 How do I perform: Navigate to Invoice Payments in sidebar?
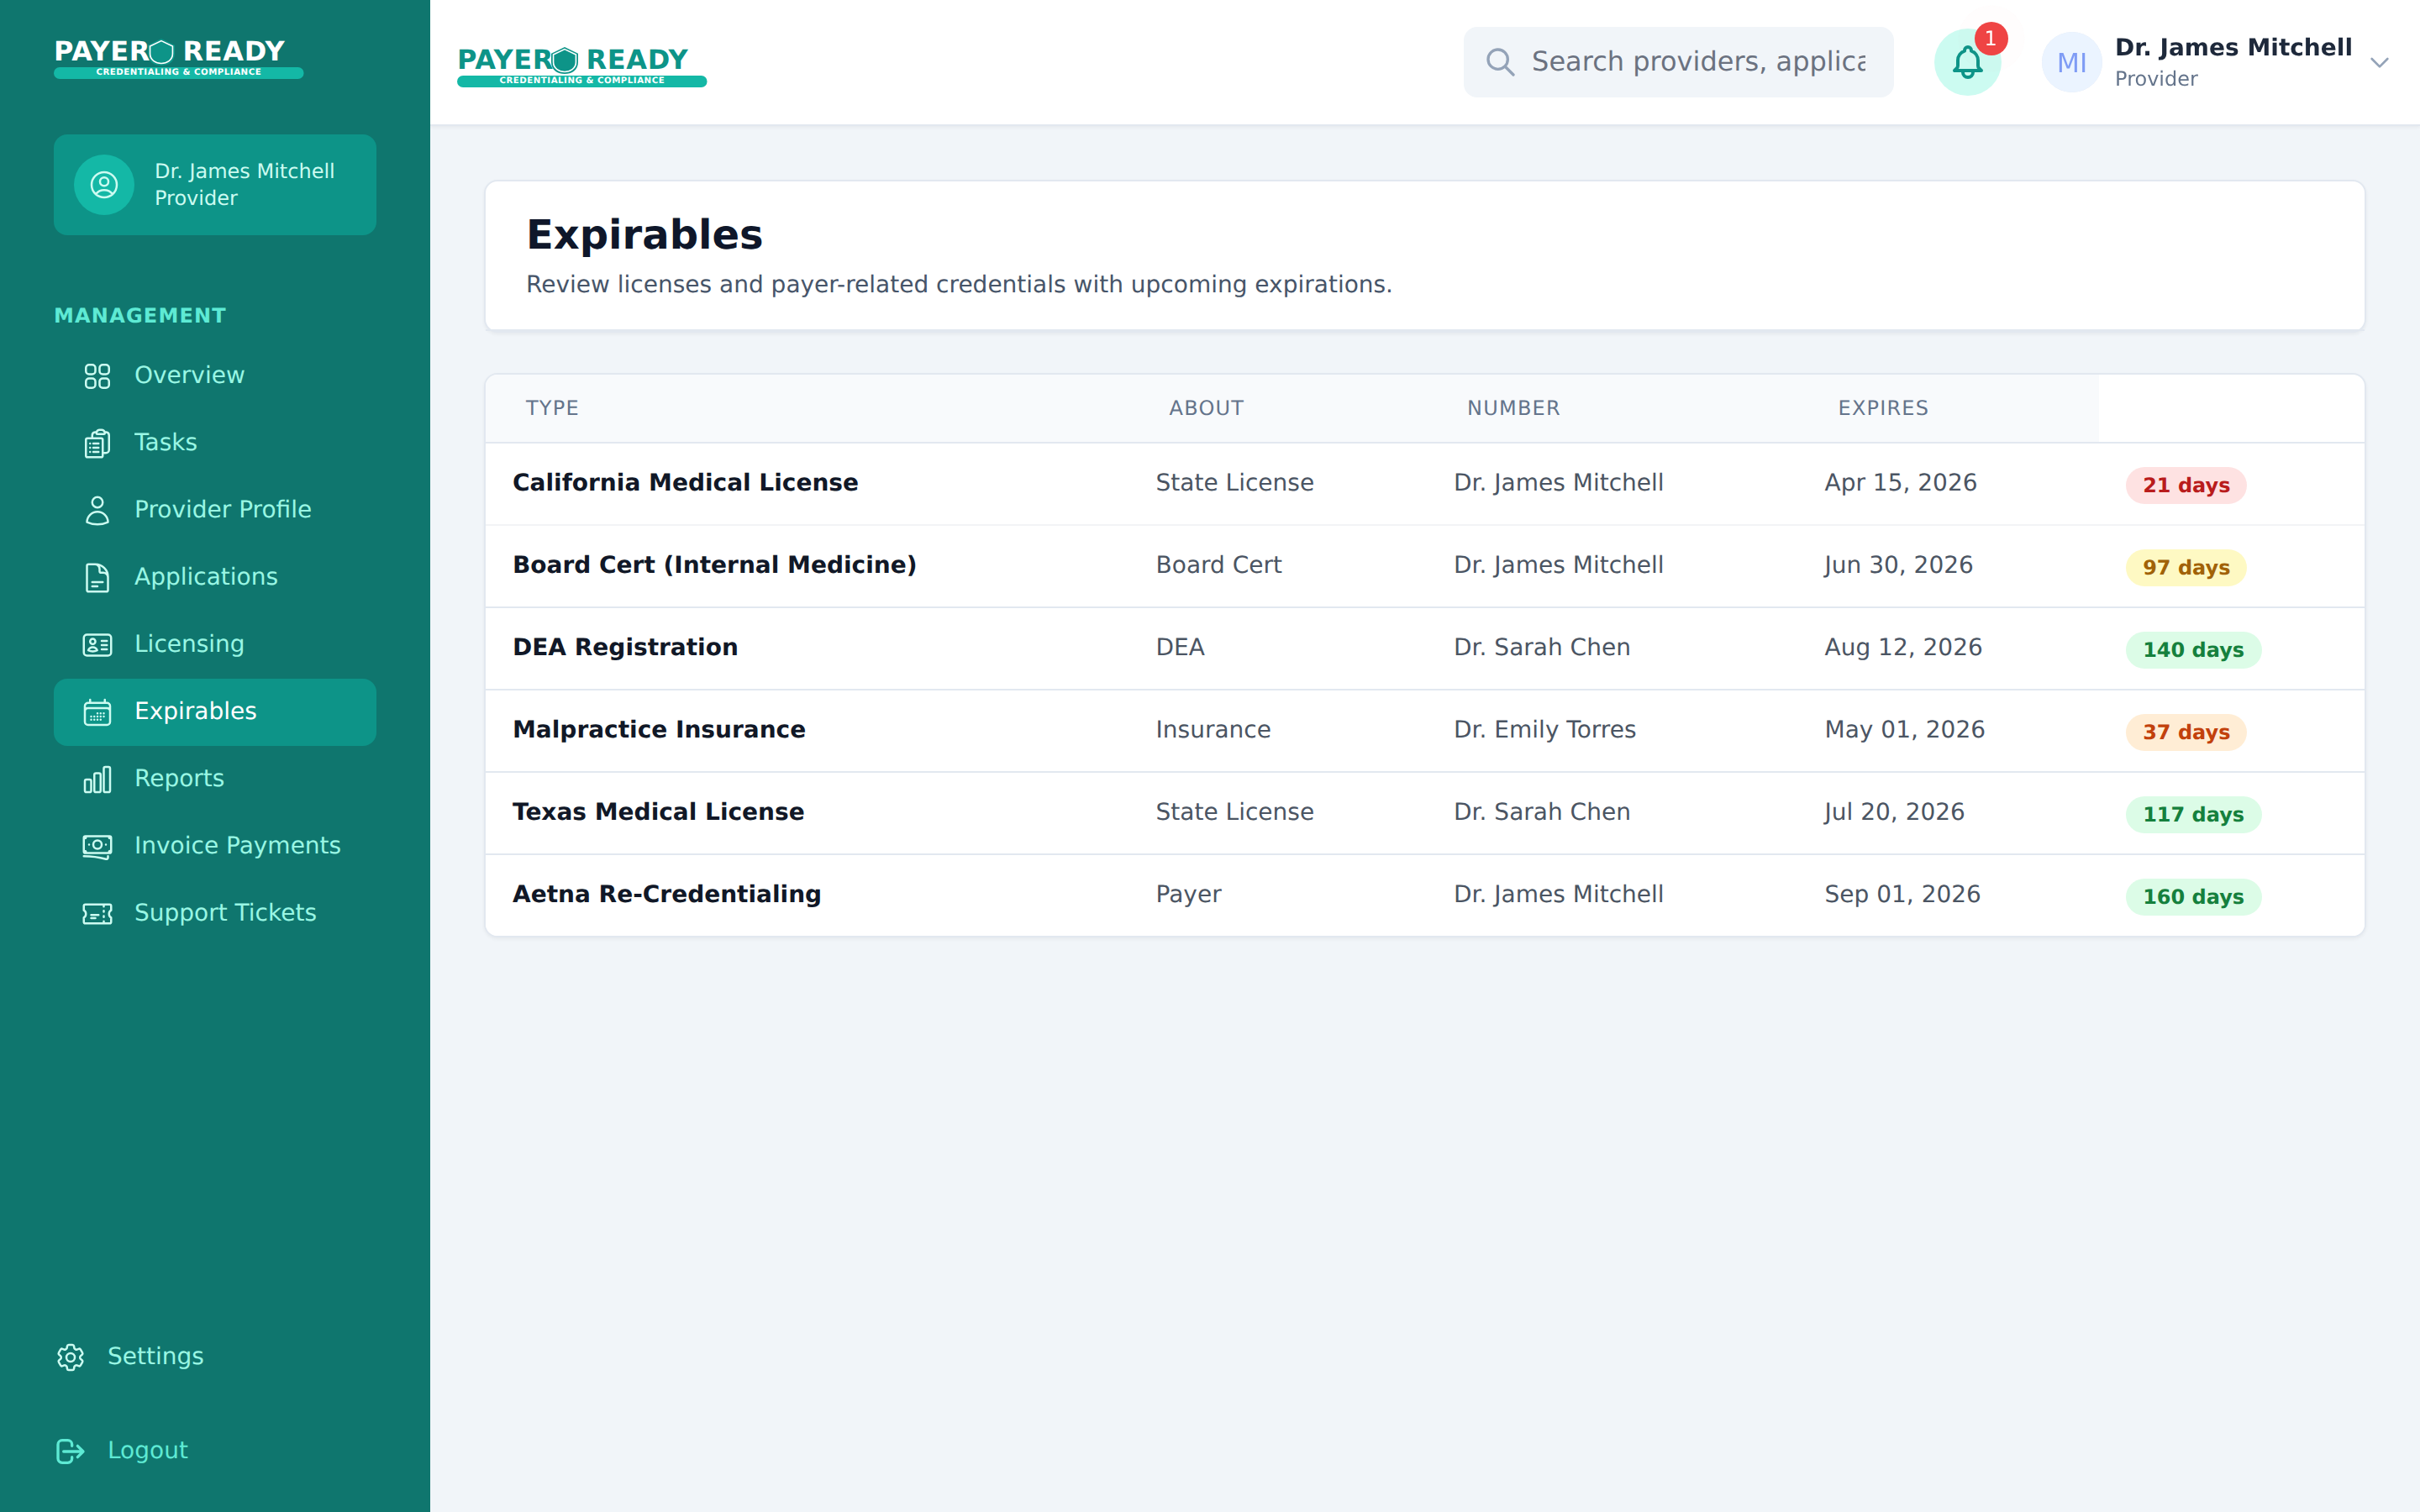click(237, 846)
